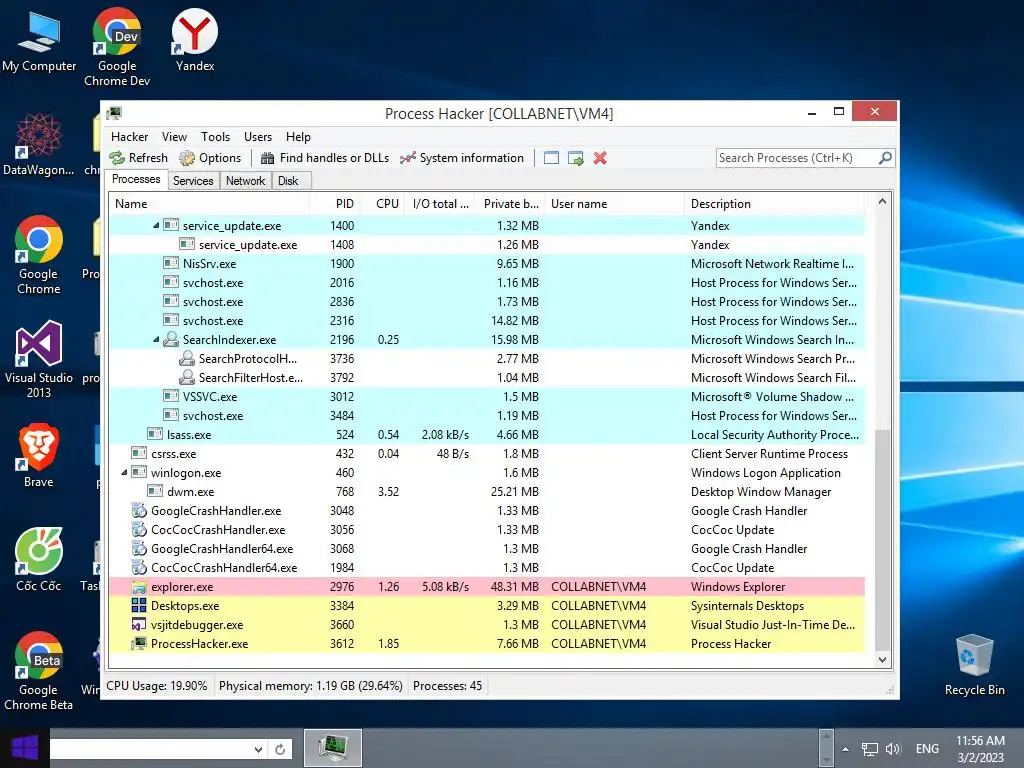1024x768 pixels.
Task: Collapse the winlogon.exe tree node
Action: pyautogui.click(x=124, y=472)
